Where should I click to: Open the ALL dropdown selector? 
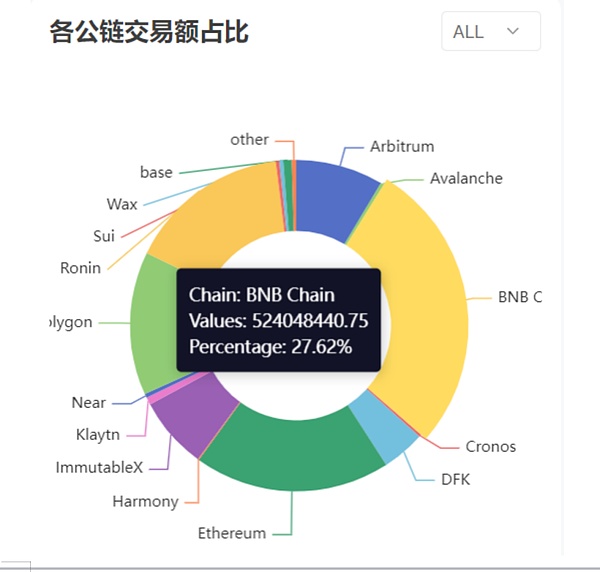[x=490, y=31]
